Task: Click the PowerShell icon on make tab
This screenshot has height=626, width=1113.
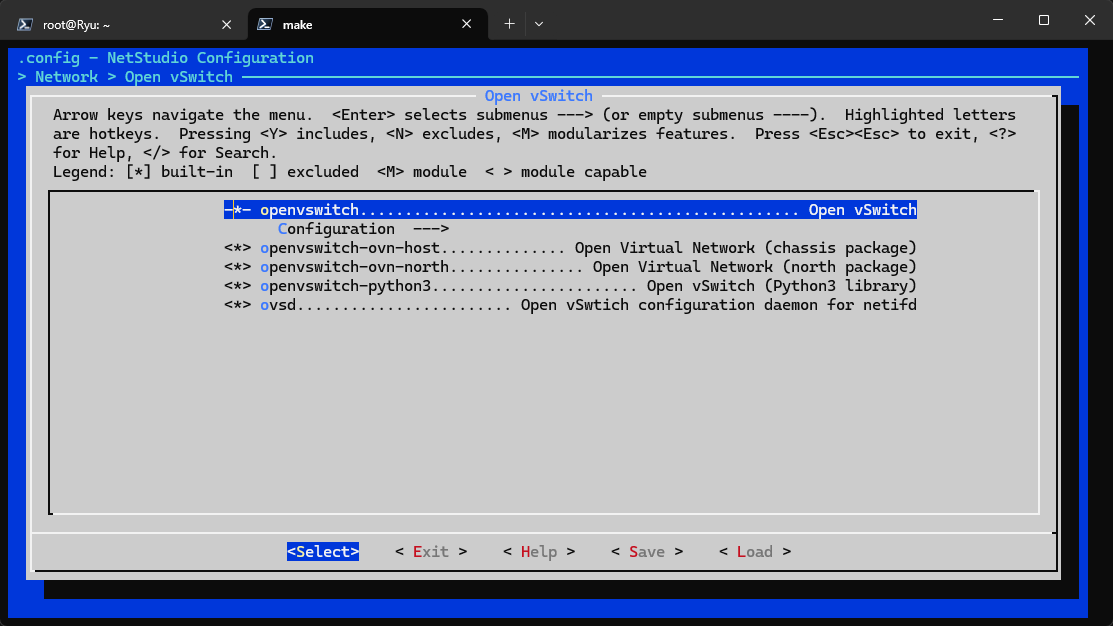Action: click(x=265, y=24)
